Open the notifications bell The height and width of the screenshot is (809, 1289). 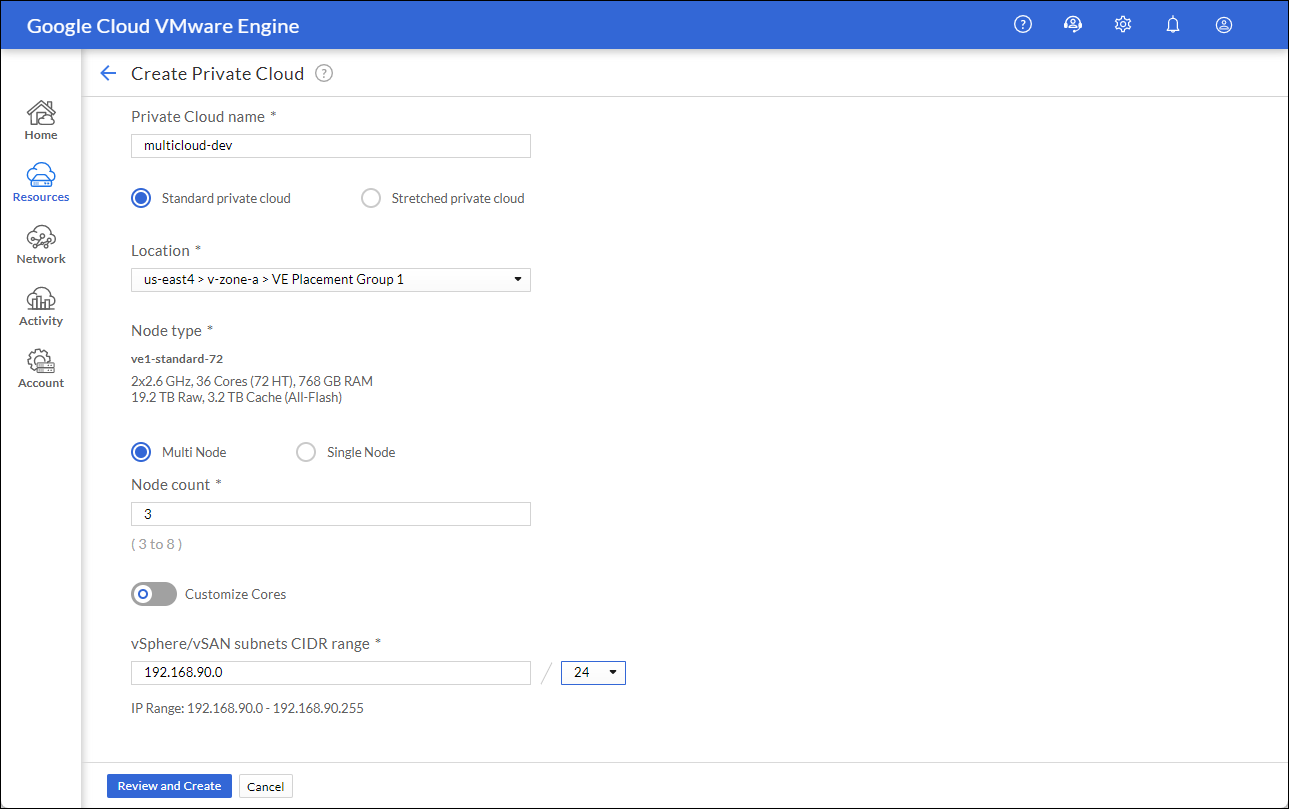click(x=1173, y=25)
